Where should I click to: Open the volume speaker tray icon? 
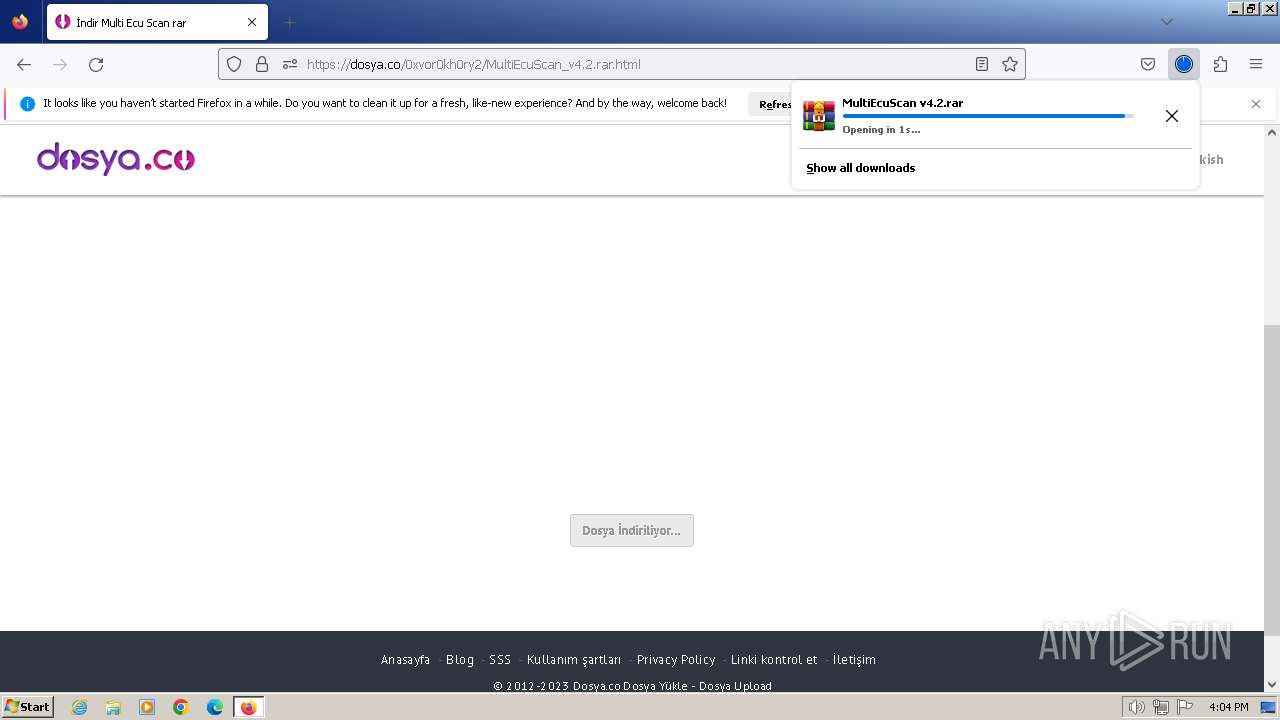(x=1136, y=707)
